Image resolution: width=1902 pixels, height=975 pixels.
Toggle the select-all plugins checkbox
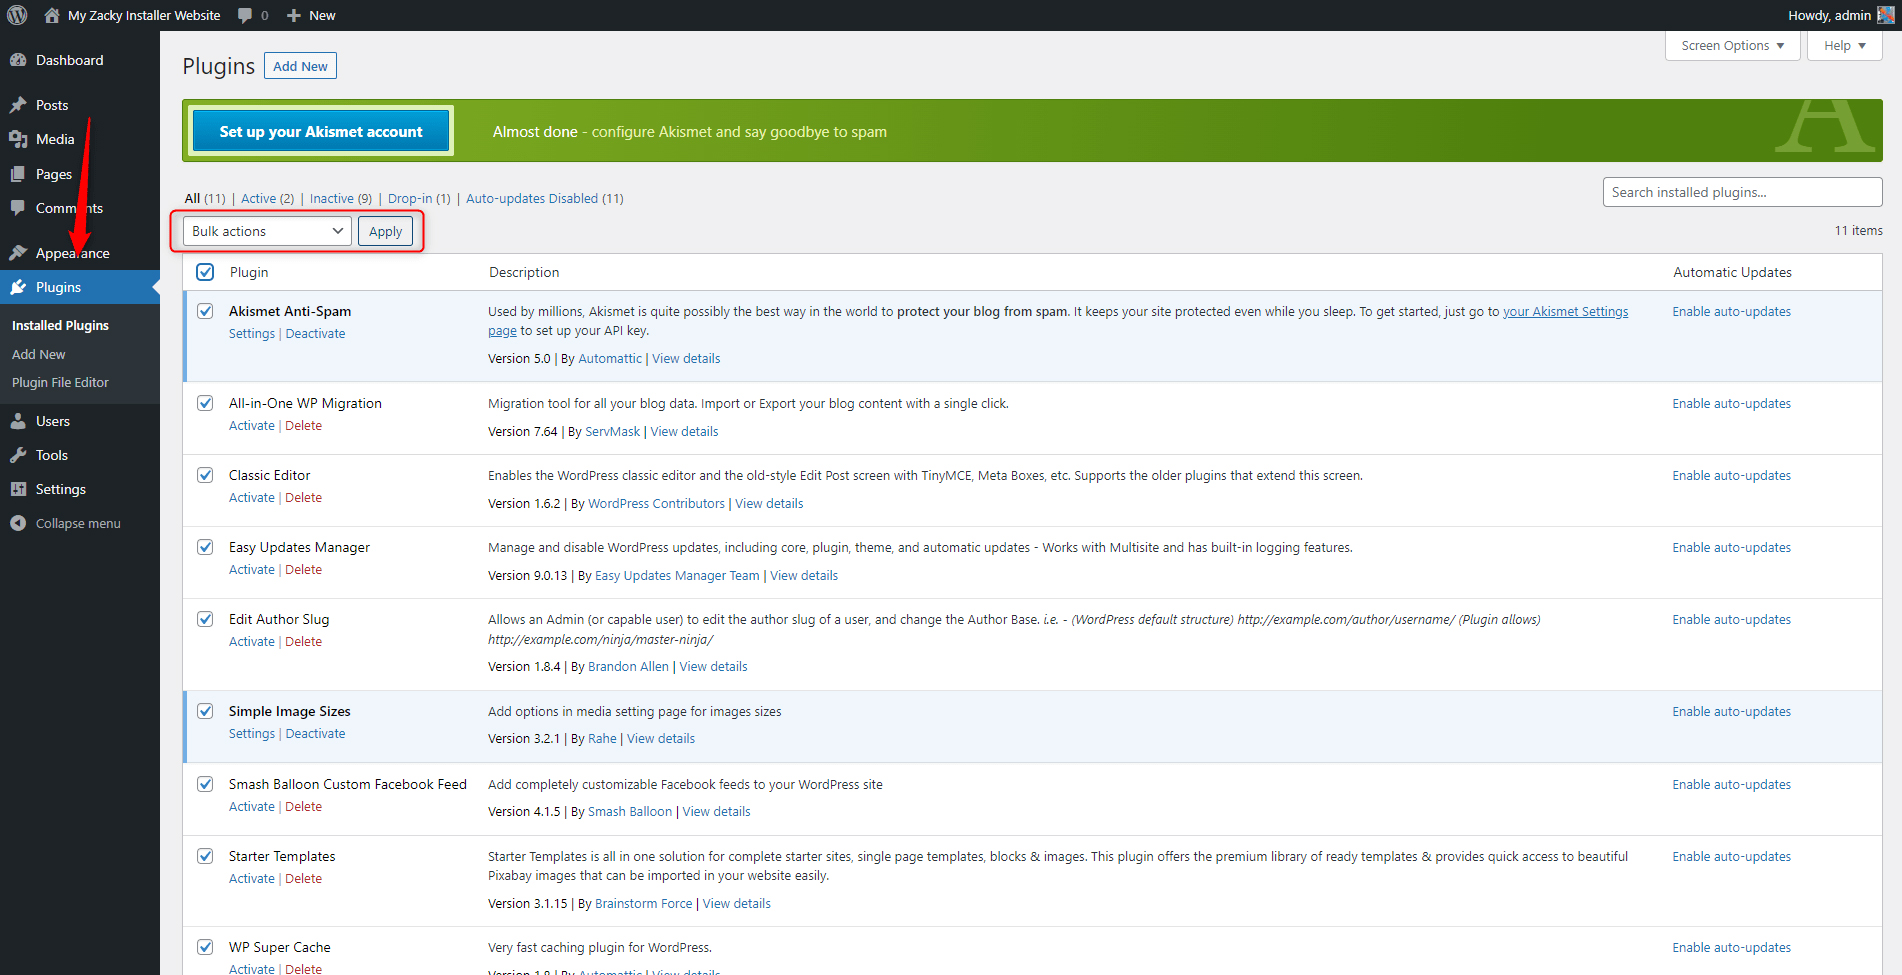click(x=205, y=272)
